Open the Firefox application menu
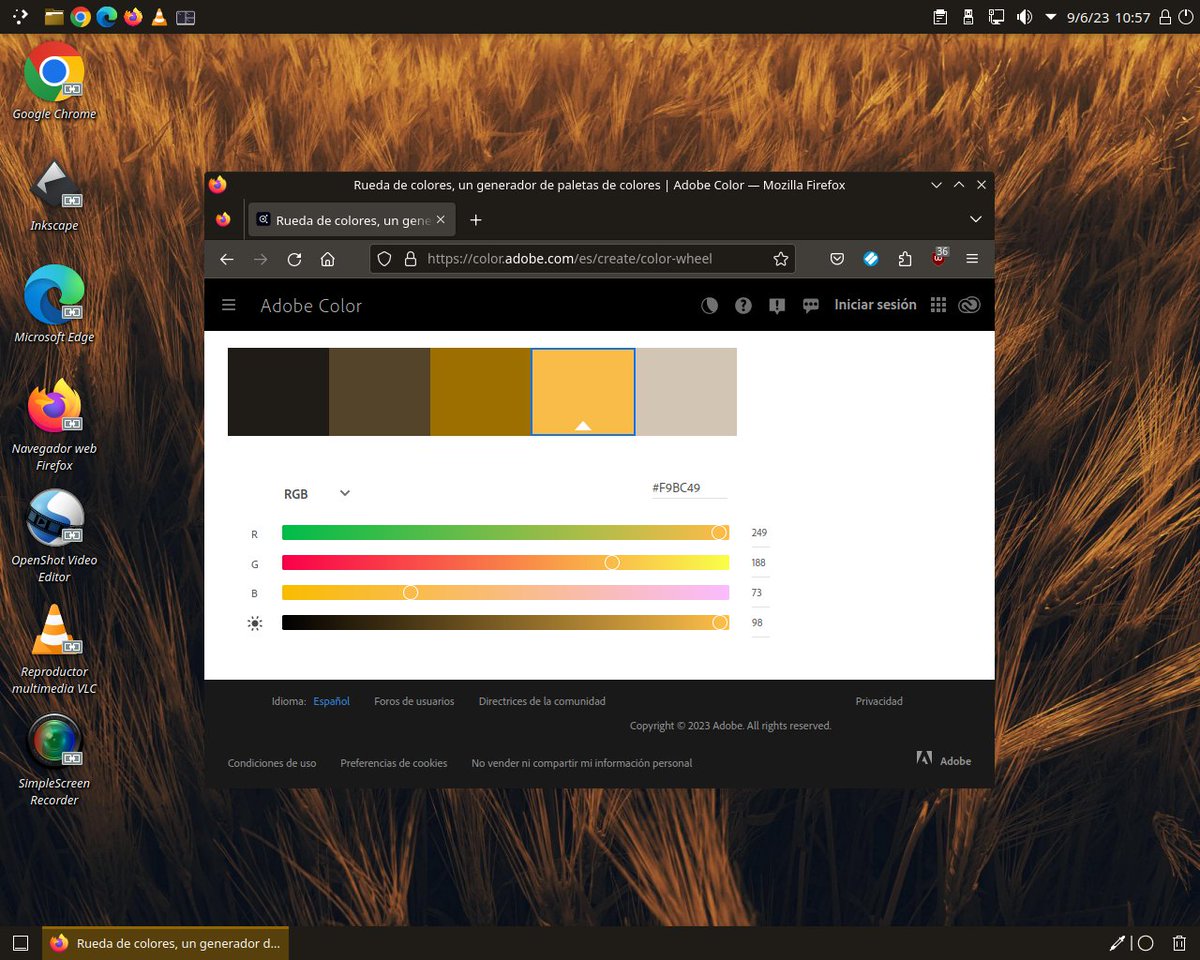This screenshot has height=960, width=1200. [x=972, y=259]
